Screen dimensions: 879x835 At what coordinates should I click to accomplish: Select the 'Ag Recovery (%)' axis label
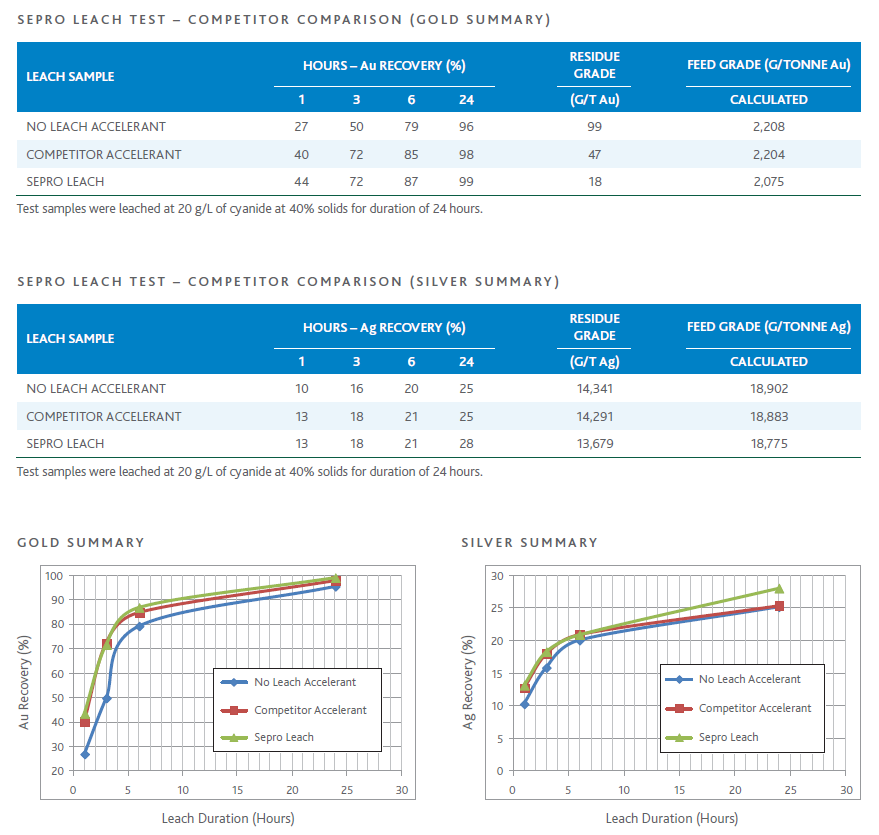pos(468,682)
